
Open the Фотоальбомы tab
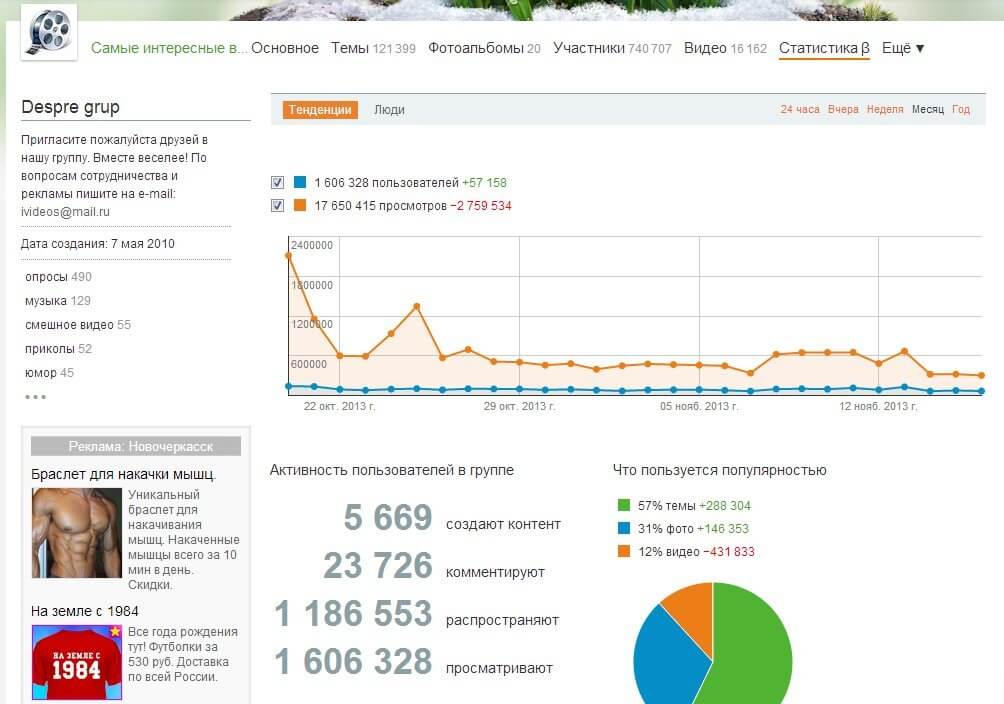point(484,48)
